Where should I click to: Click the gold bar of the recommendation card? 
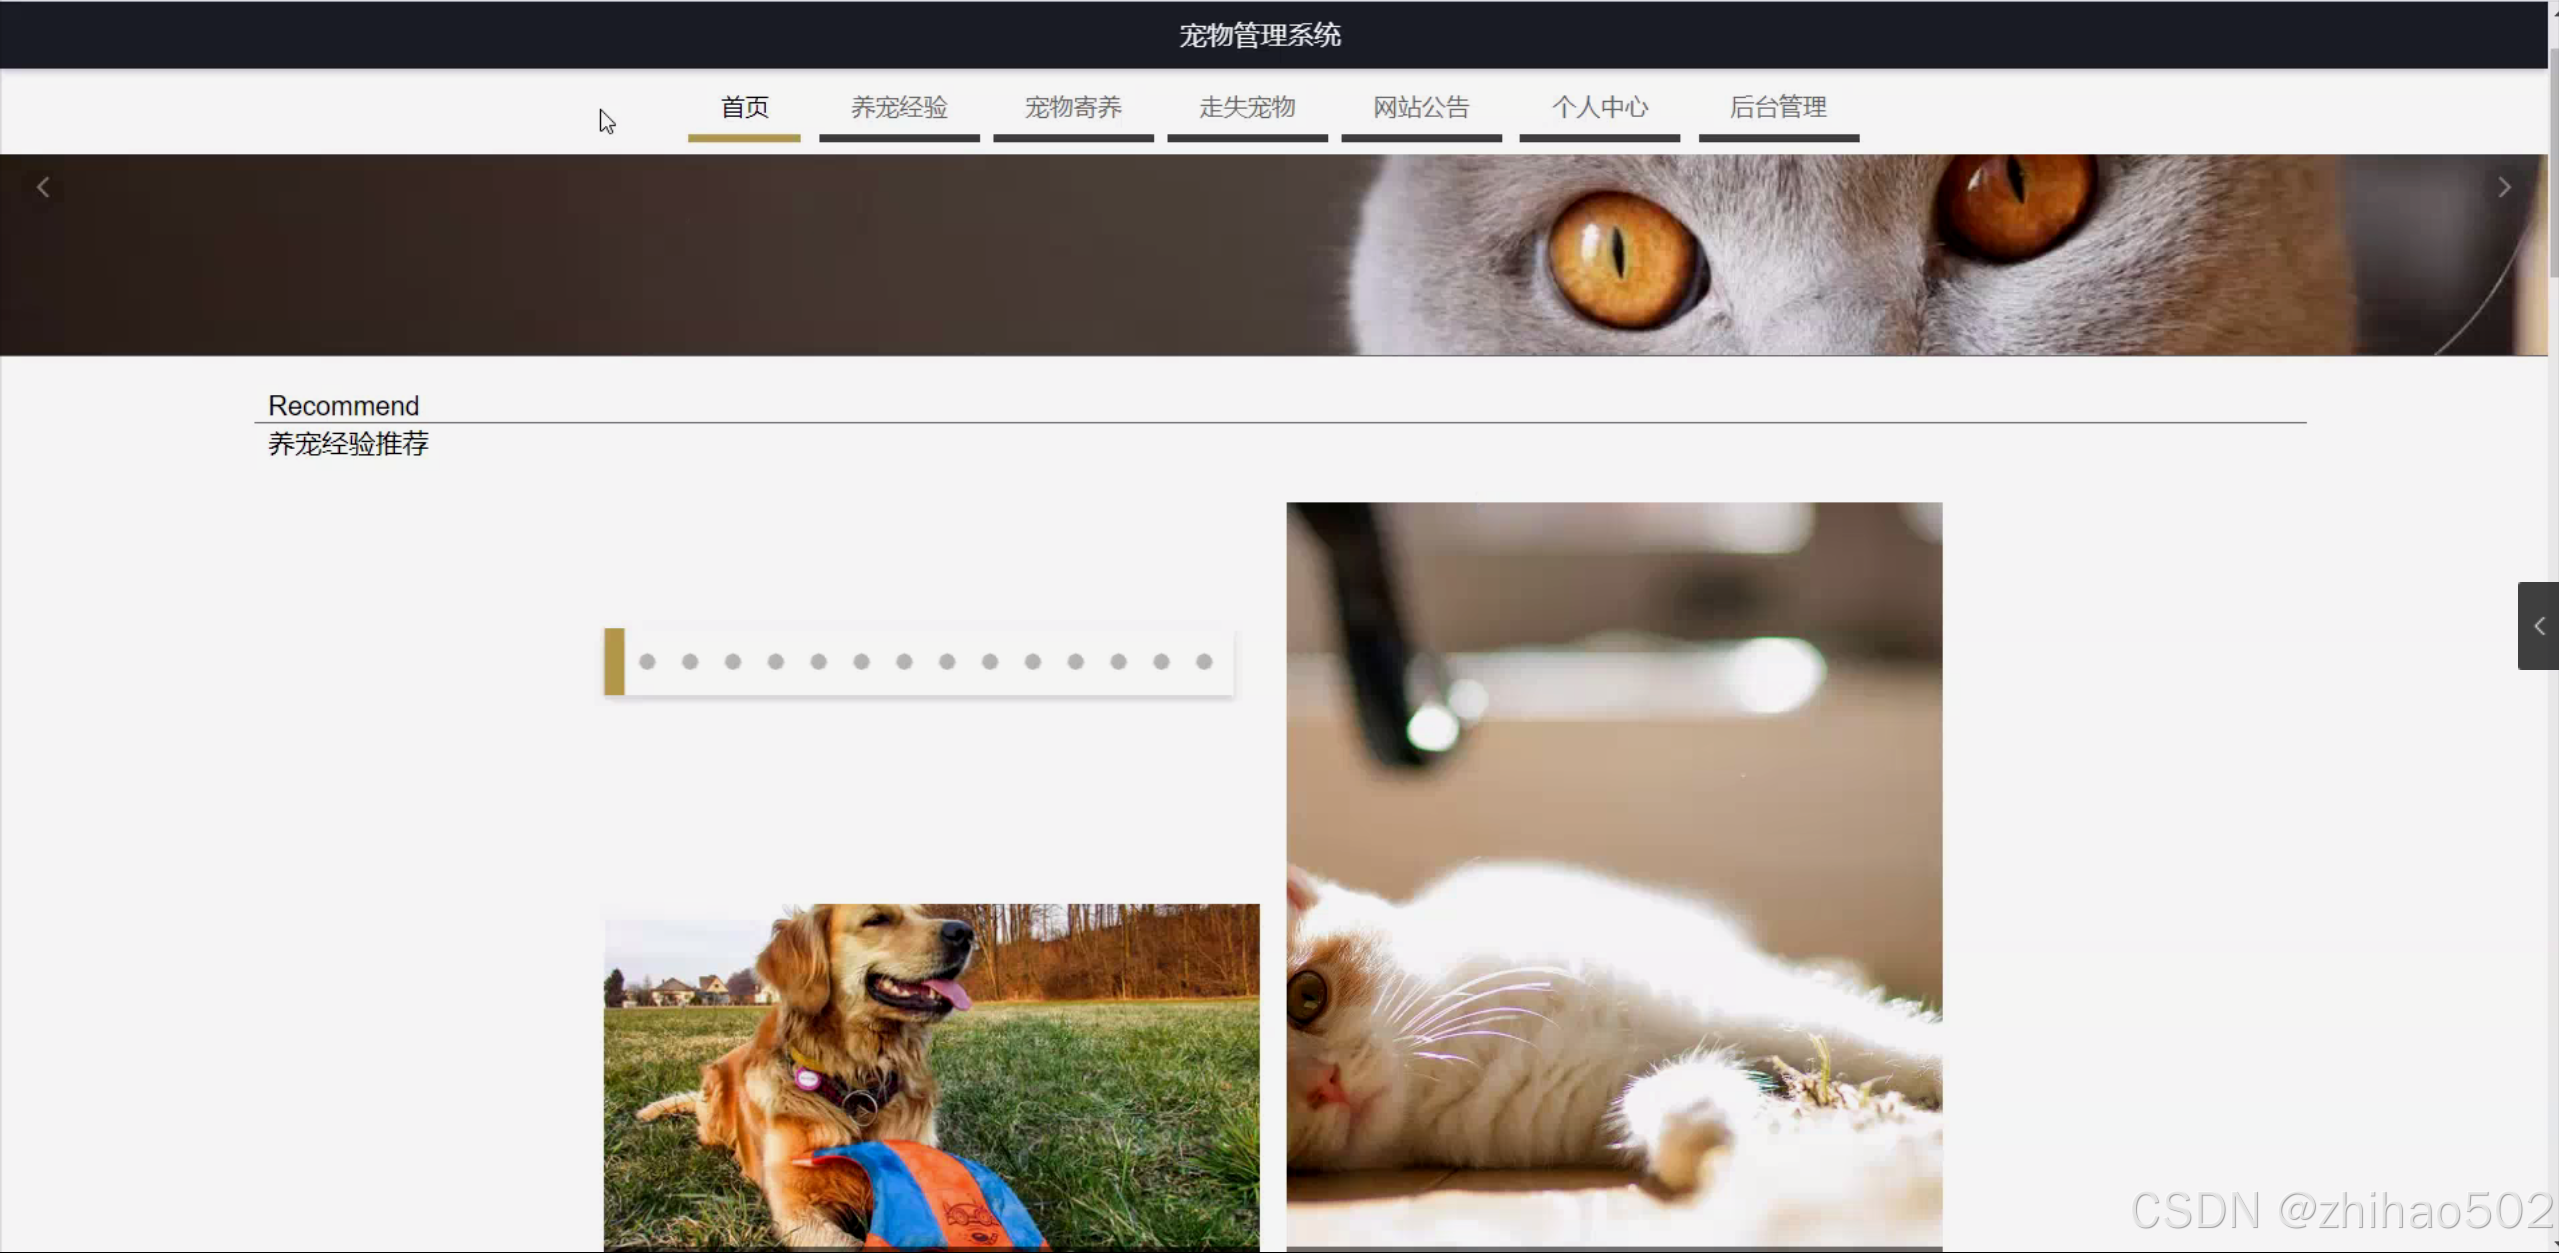614,662
